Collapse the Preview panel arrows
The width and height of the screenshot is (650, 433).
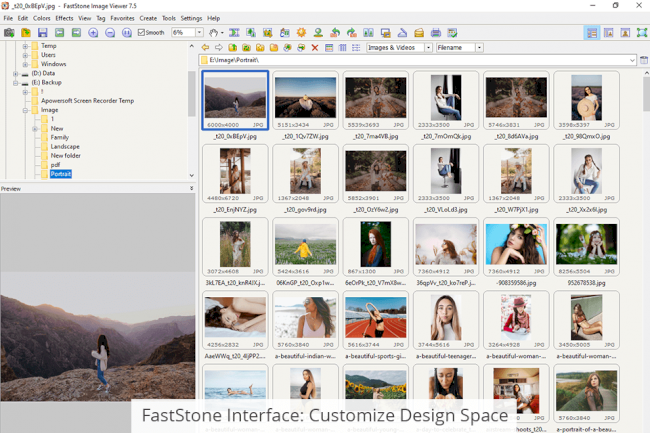pos(192,188)
